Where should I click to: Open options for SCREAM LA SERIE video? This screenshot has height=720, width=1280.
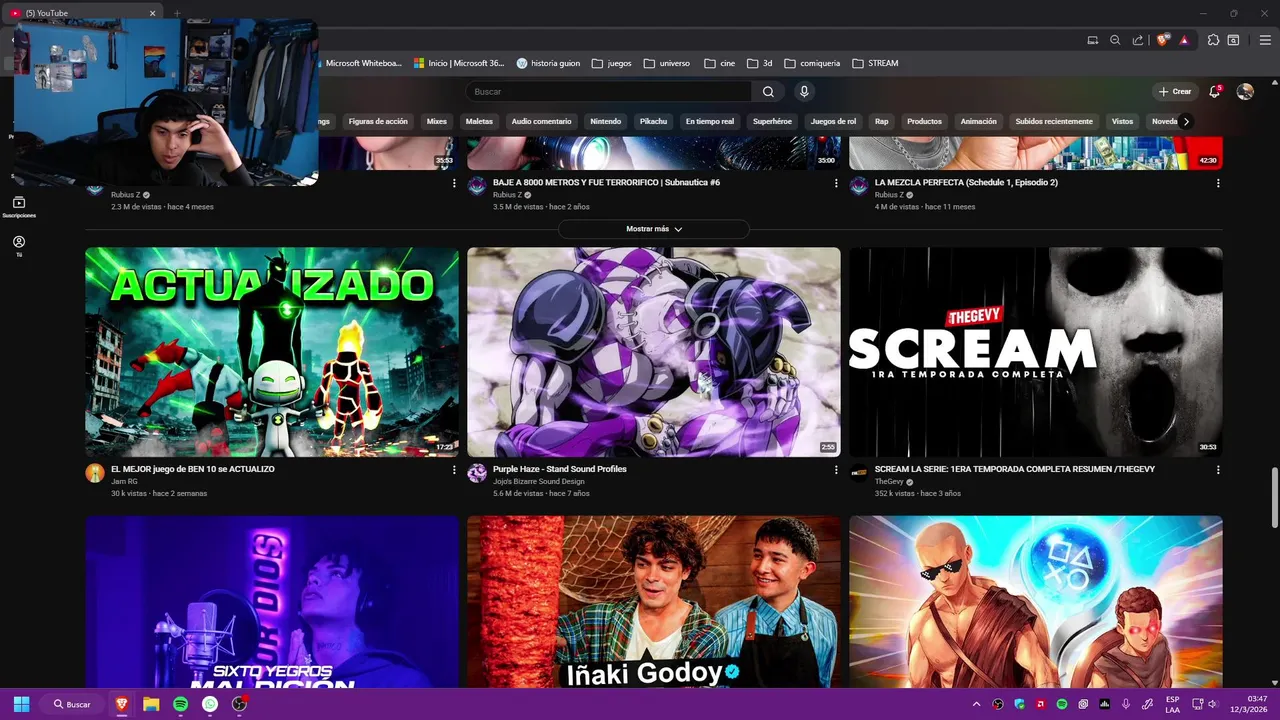[1218, 470]
